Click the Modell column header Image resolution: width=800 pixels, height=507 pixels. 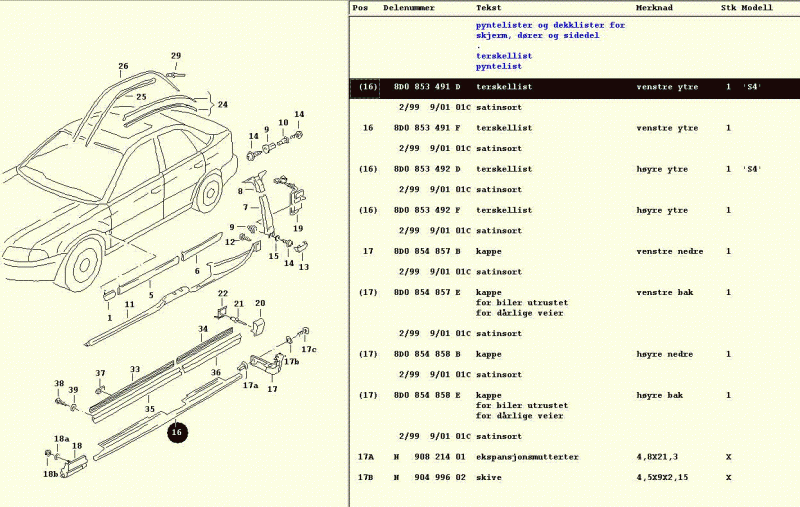[757, 7]
